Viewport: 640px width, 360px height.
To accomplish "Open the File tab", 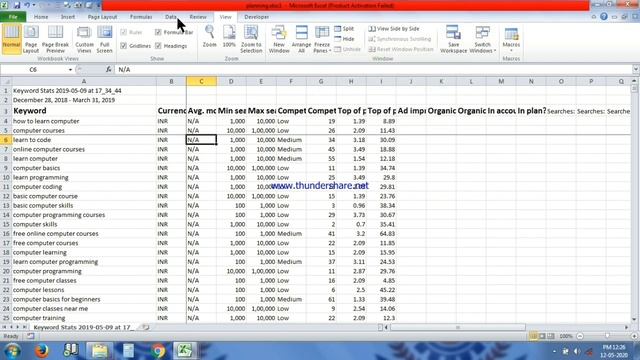I will [x=13, y=17].
